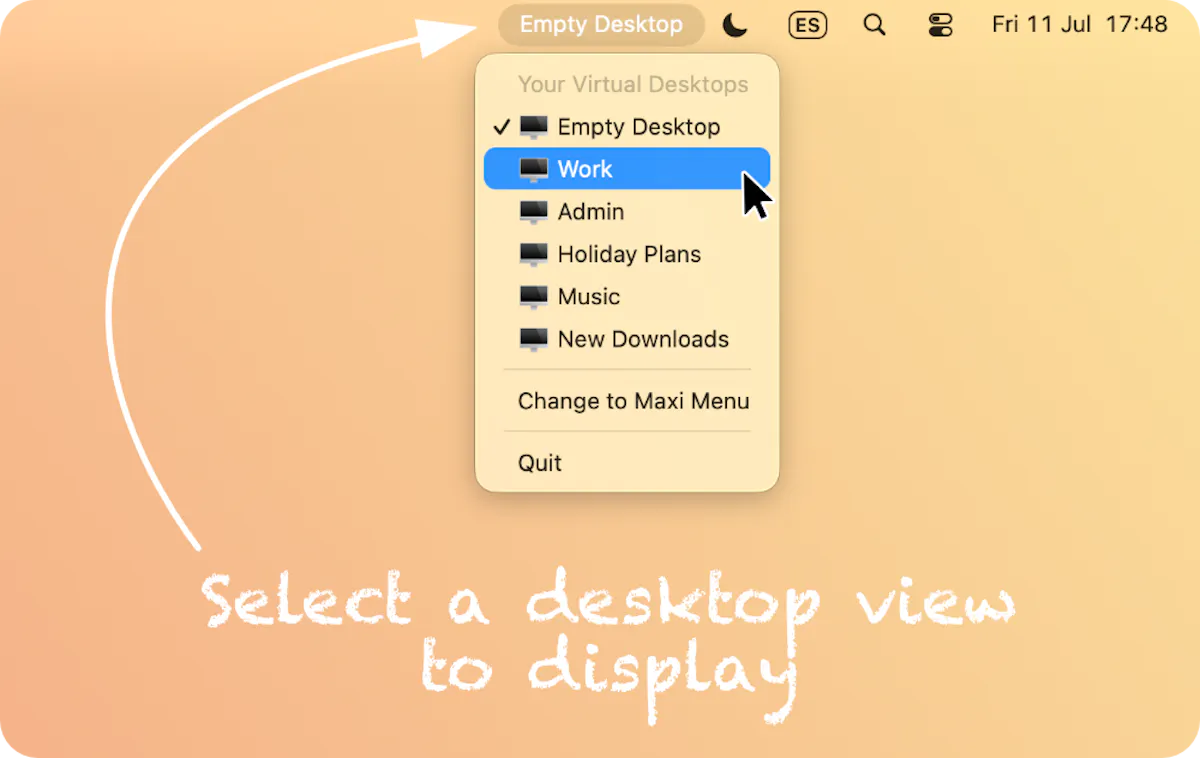Select the checked Empty Desktop menu entry
The image size is (1200, 758).
(627, 127)
